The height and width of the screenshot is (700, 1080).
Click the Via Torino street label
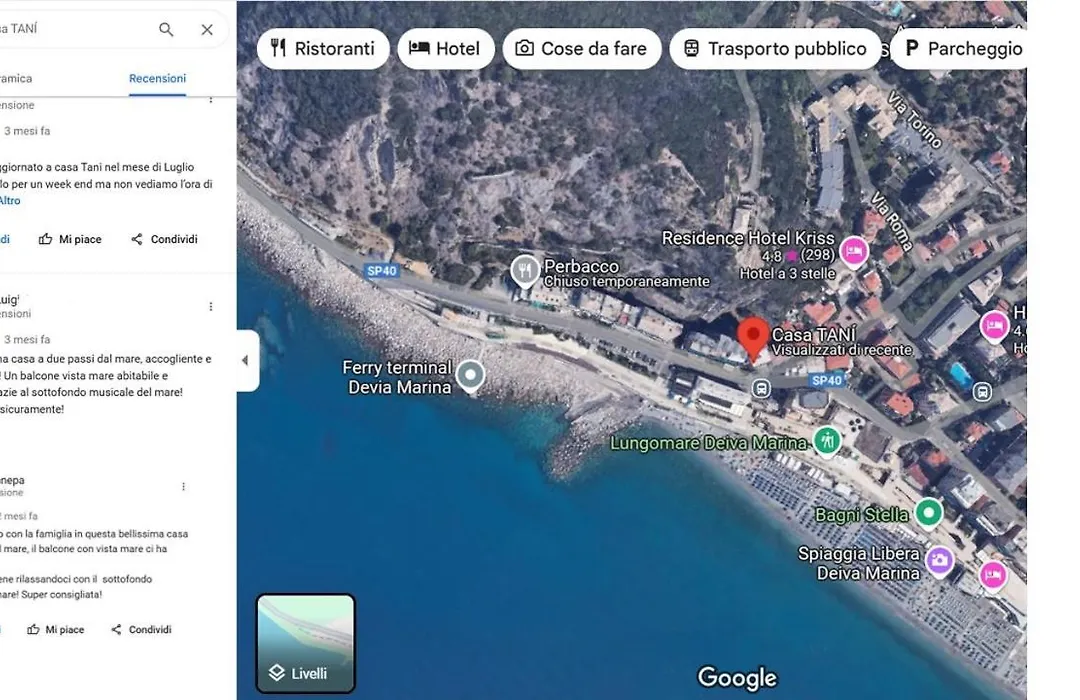[915, 120]
